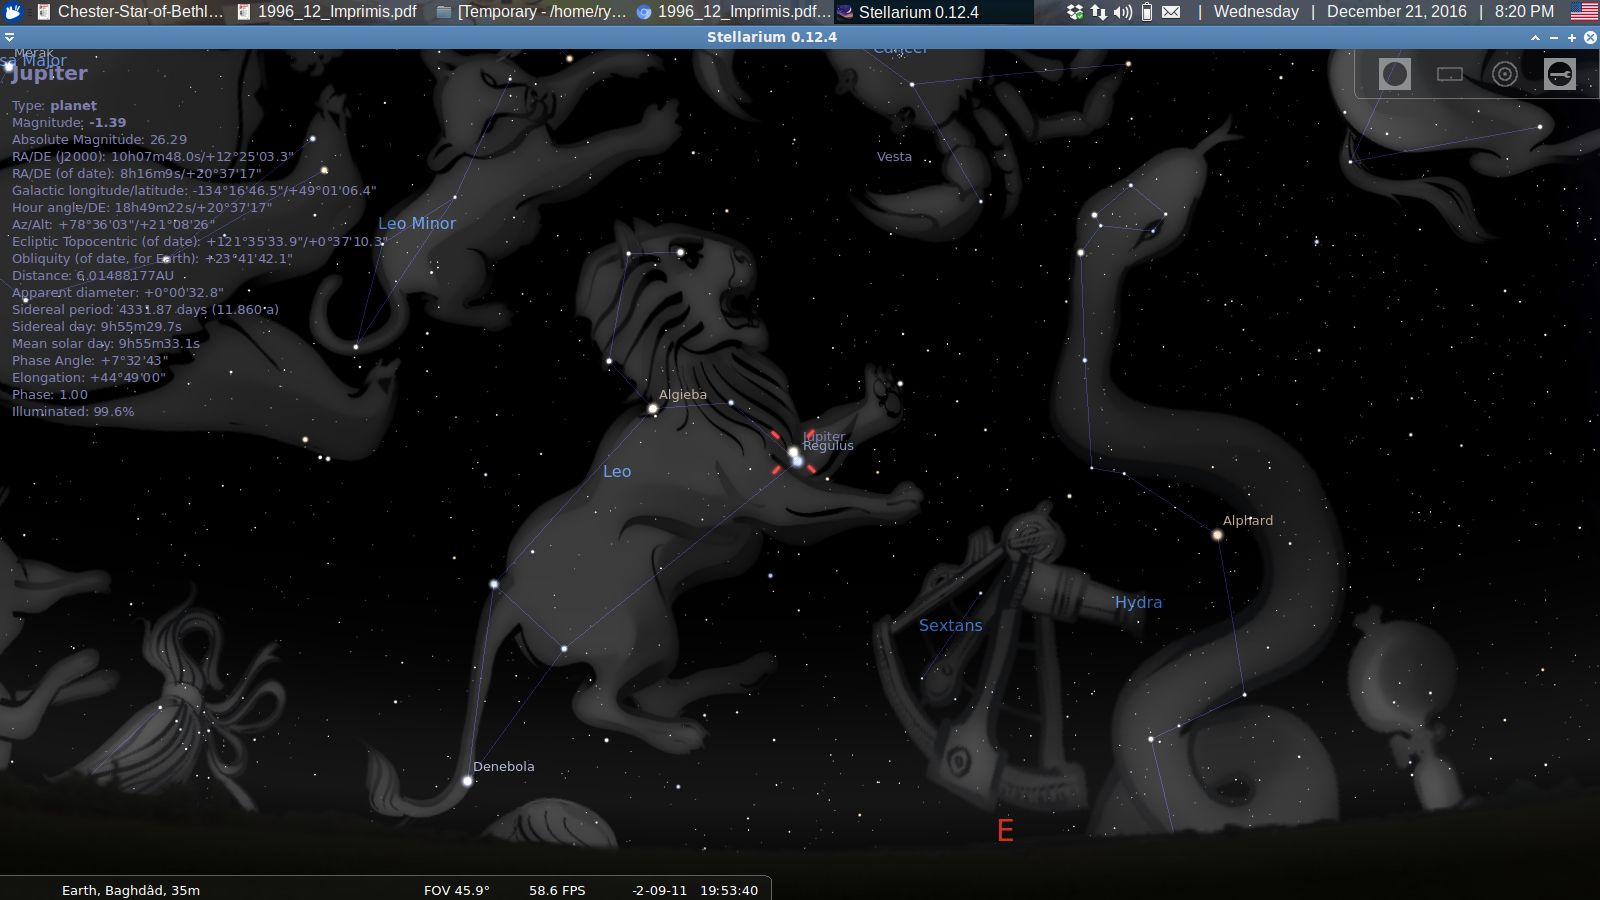Open the mail envelope tray icon
The height and width of the screenshot is (900, 1600).
coord(1171,12)
